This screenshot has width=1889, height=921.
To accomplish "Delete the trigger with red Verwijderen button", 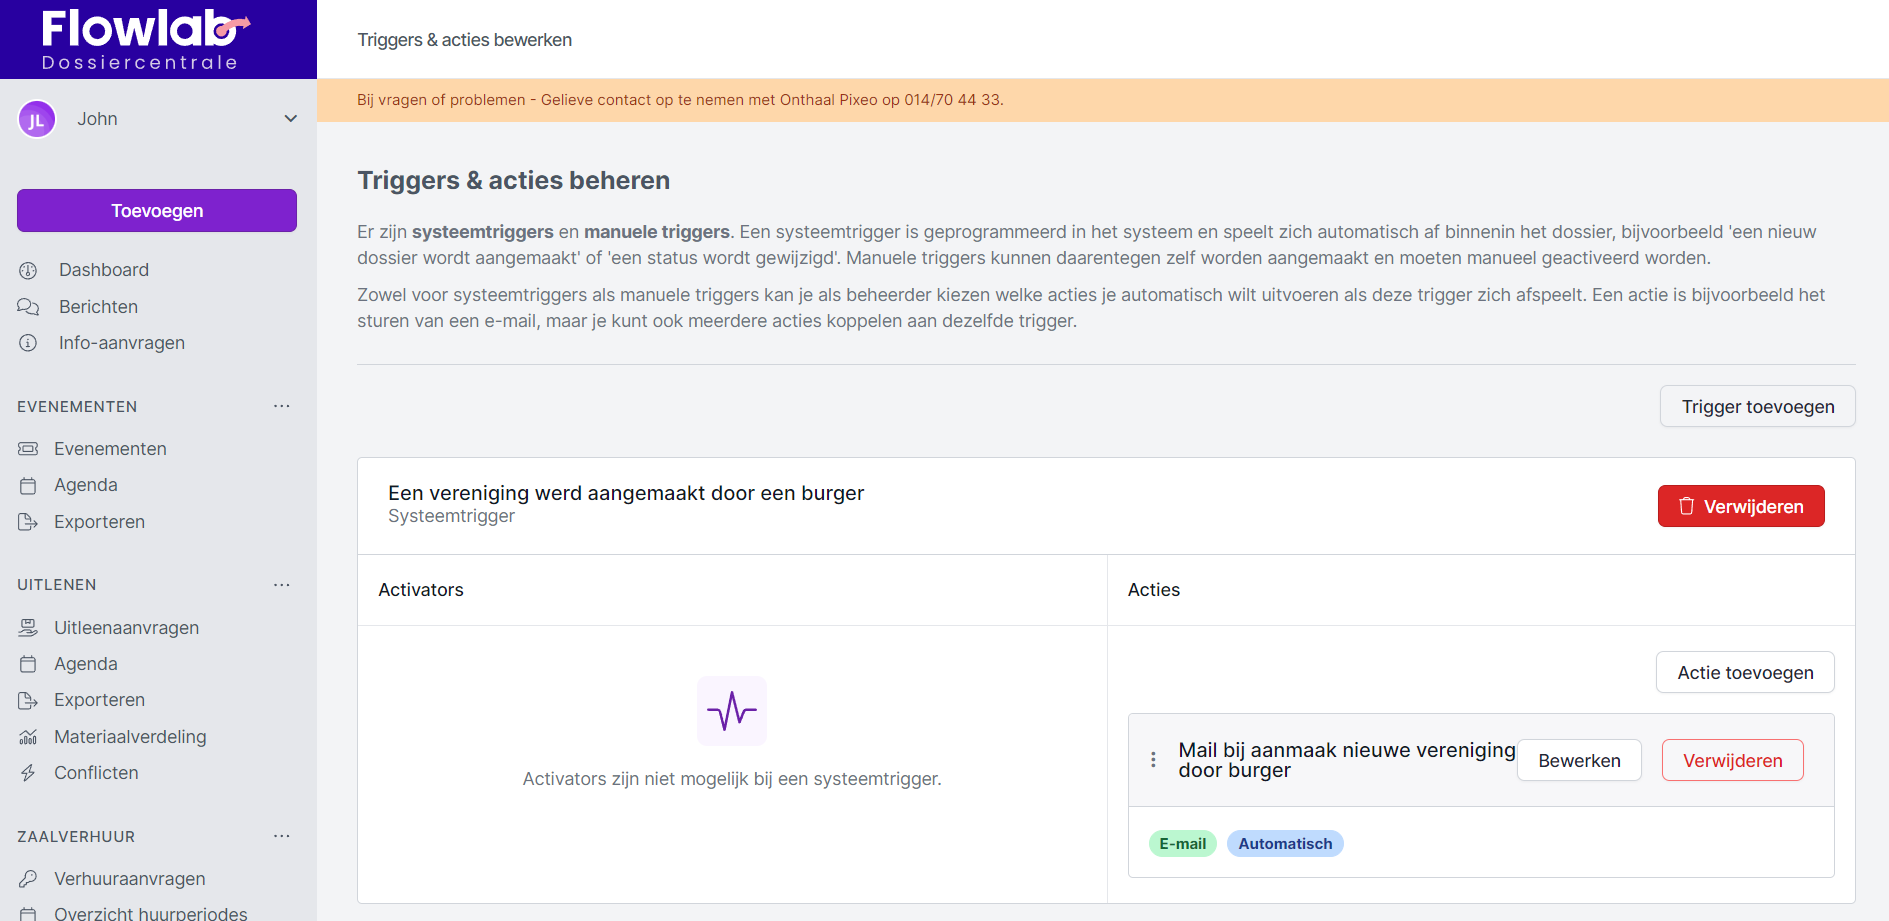I will pyautogui.click(x=1740, y=506).
